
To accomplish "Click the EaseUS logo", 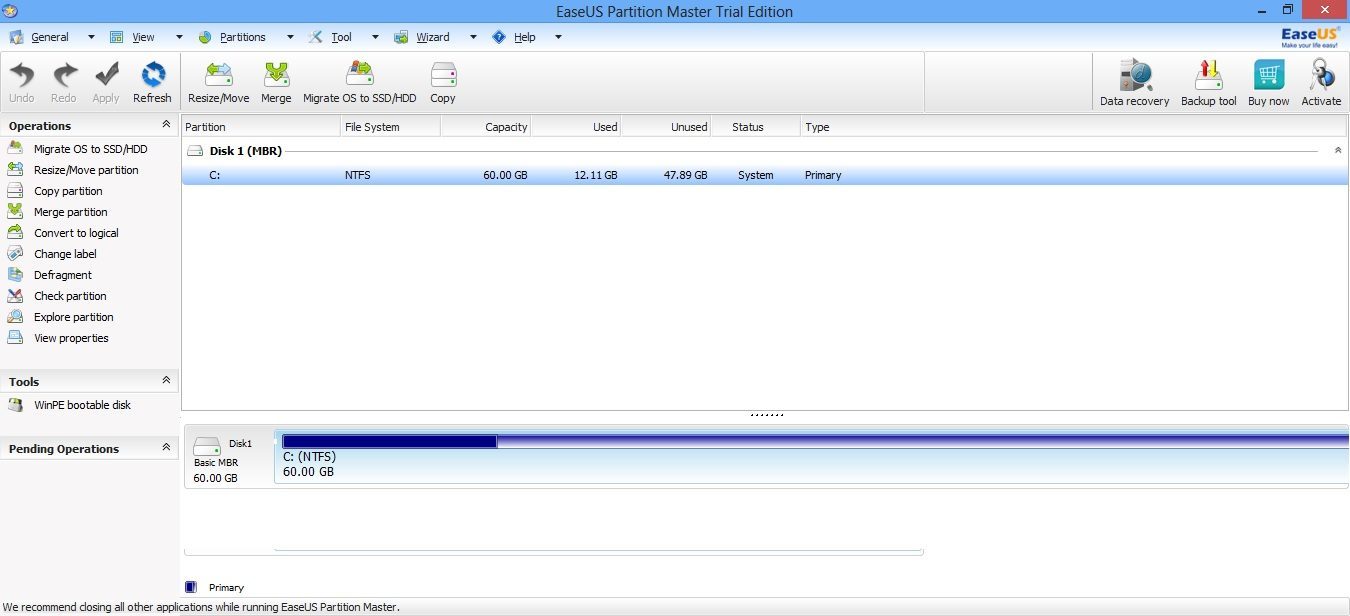I will pos(1312,37).
